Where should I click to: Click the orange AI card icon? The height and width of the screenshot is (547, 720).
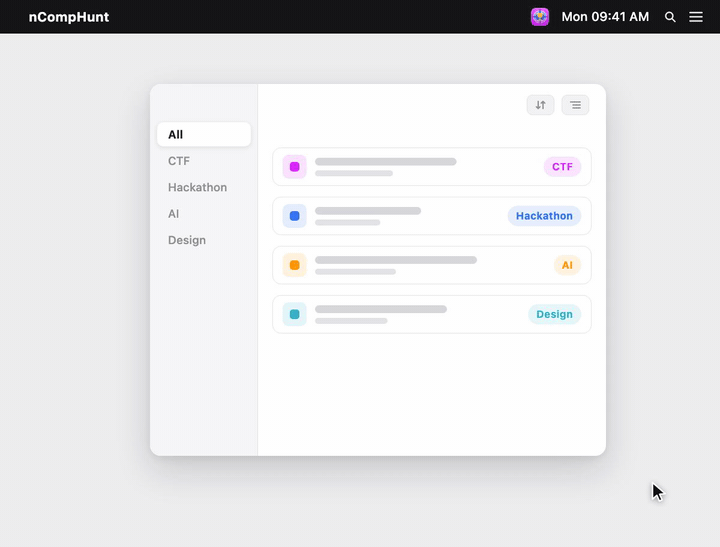point(294,265)
